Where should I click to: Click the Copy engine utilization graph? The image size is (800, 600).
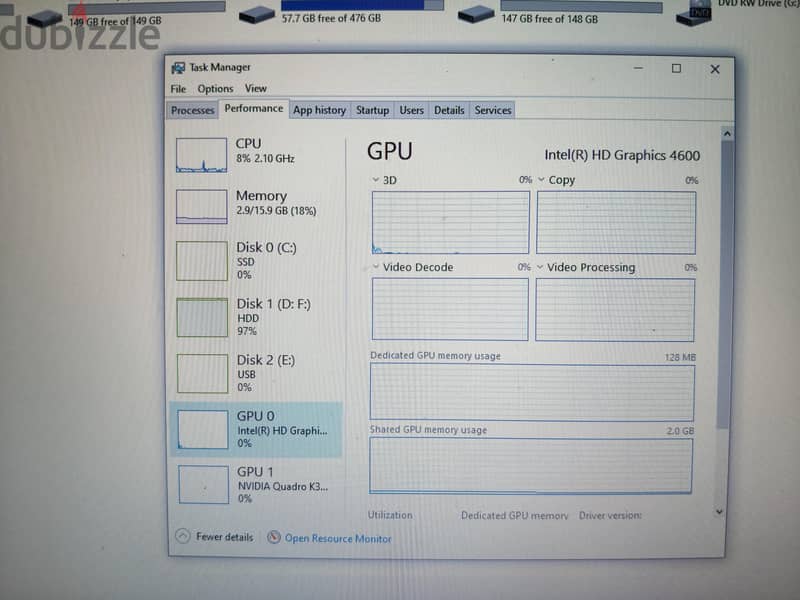coord(616,222)
